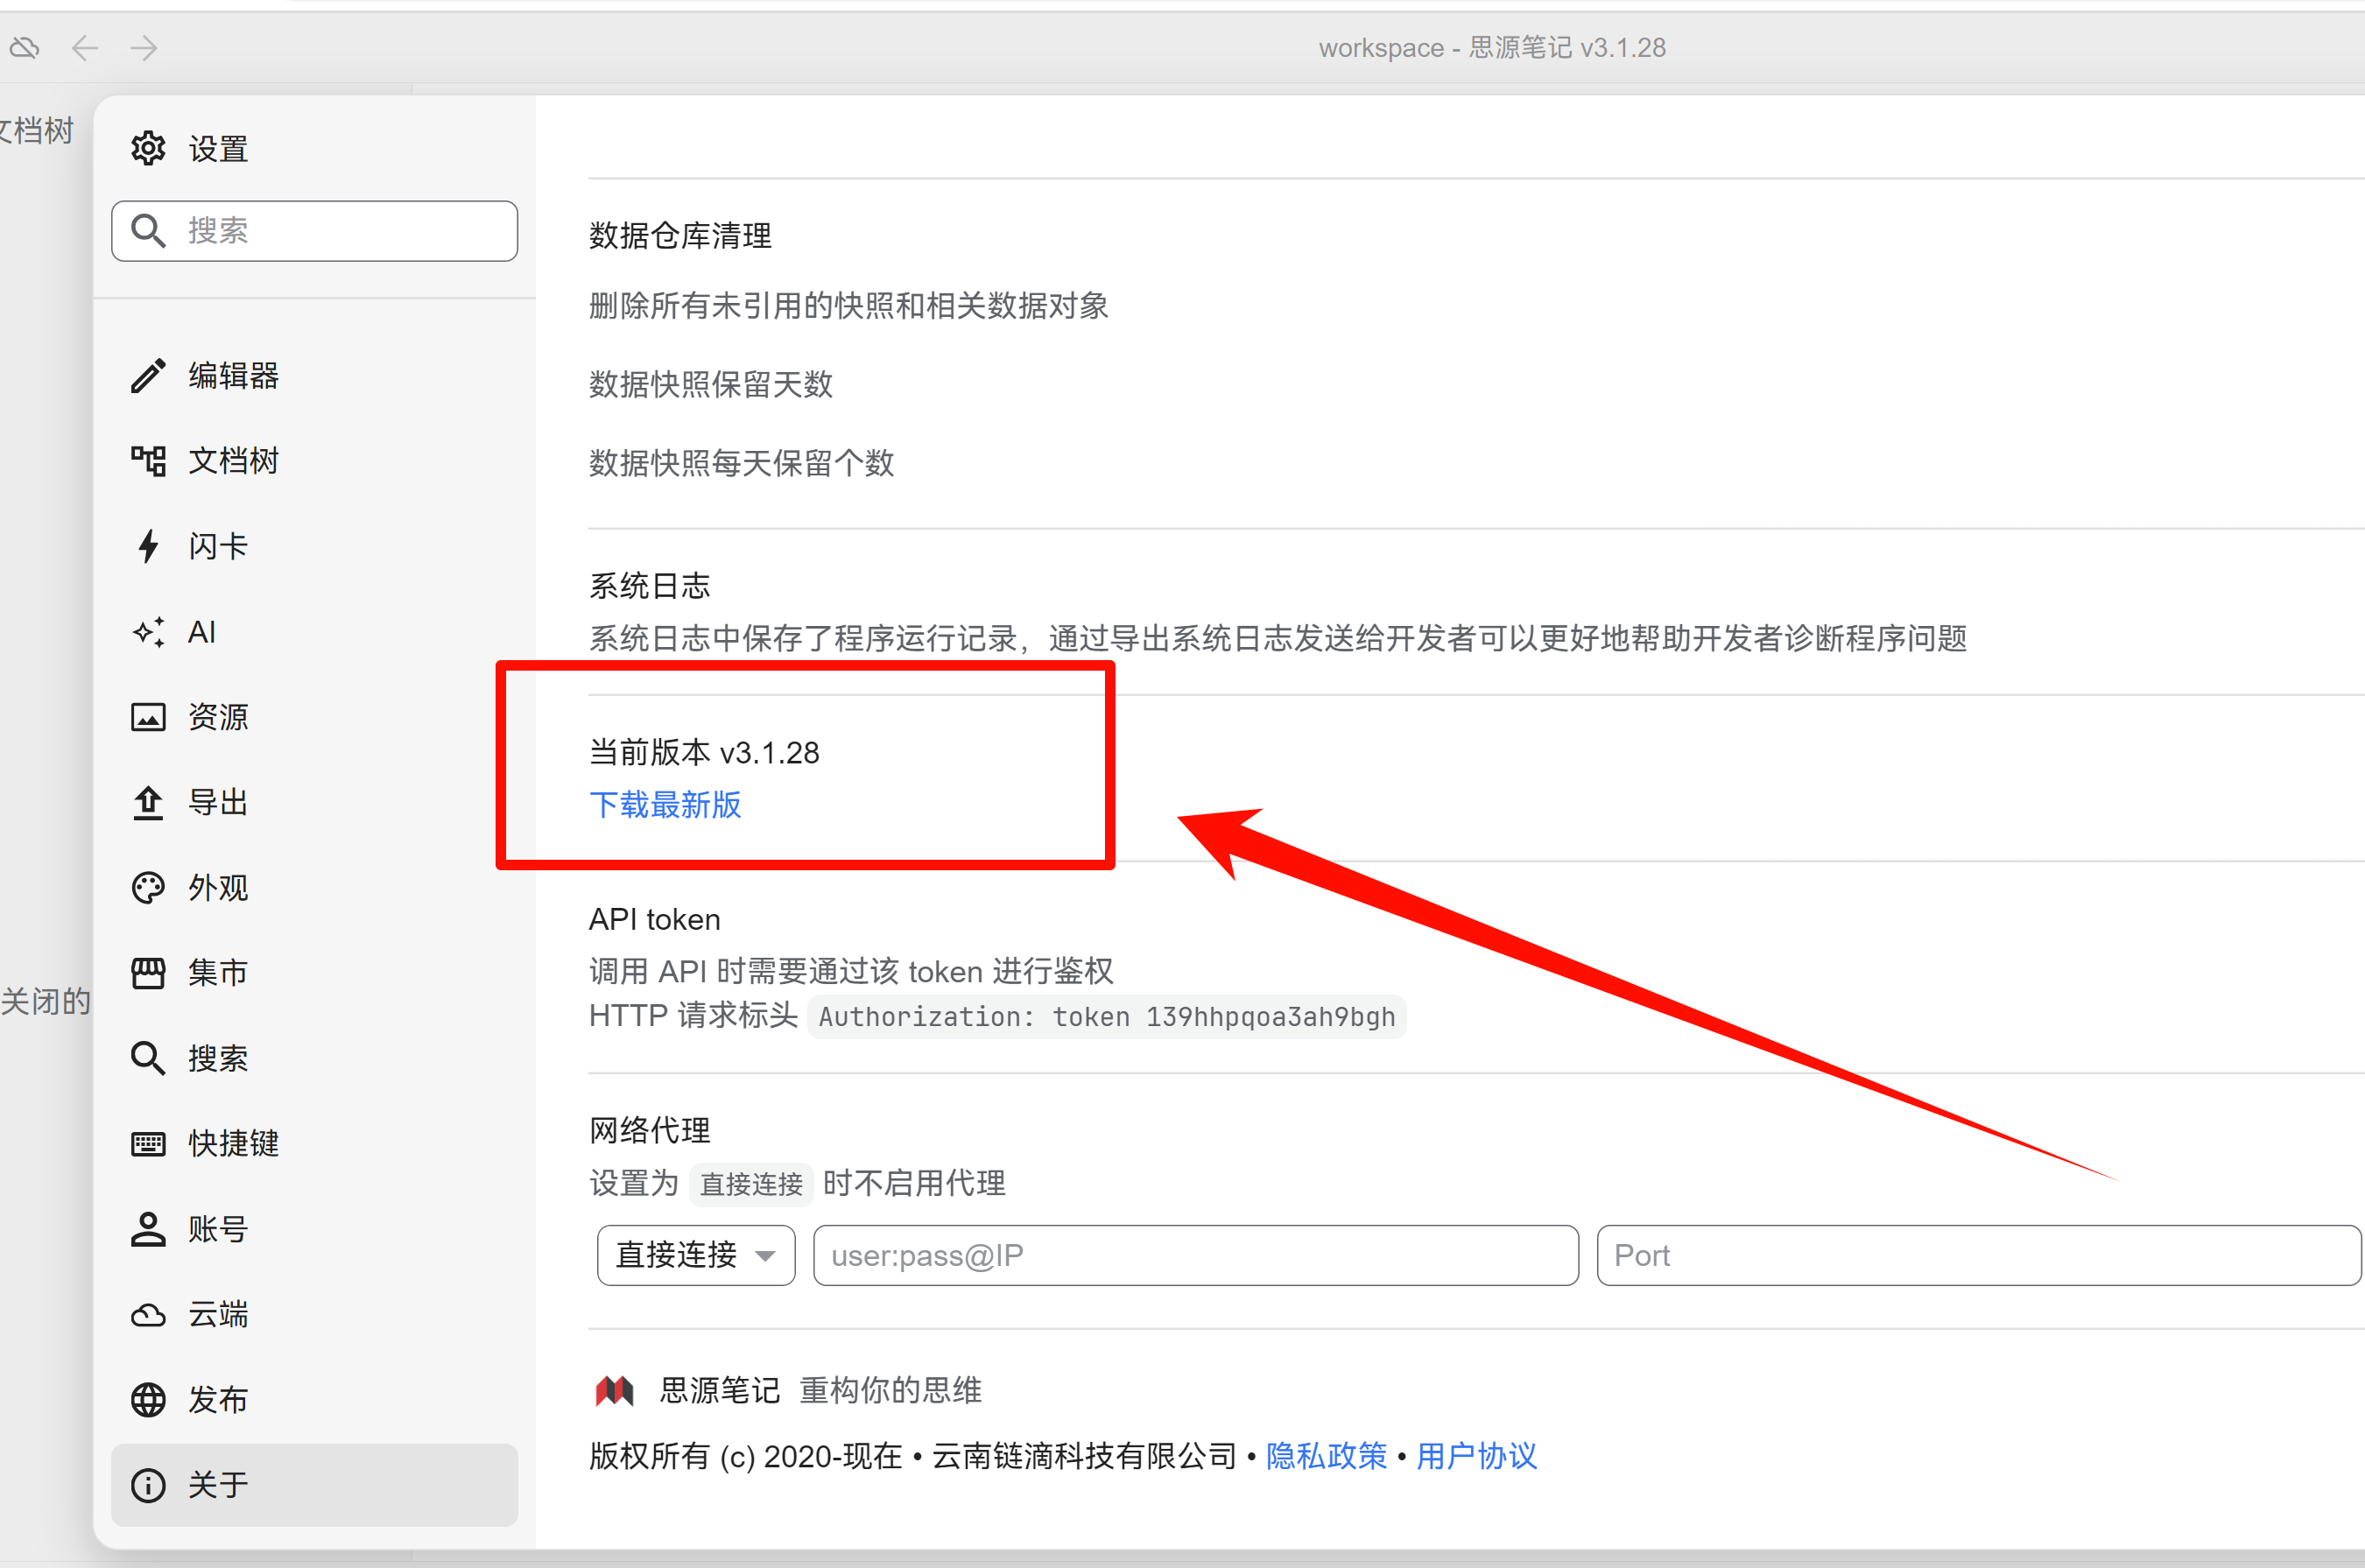Go back with the left arrow
2365x1568 pixels.
click(85, 47)
